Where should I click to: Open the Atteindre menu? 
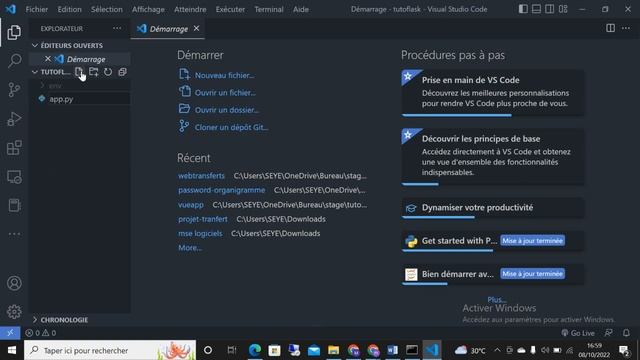click(190, 9)
